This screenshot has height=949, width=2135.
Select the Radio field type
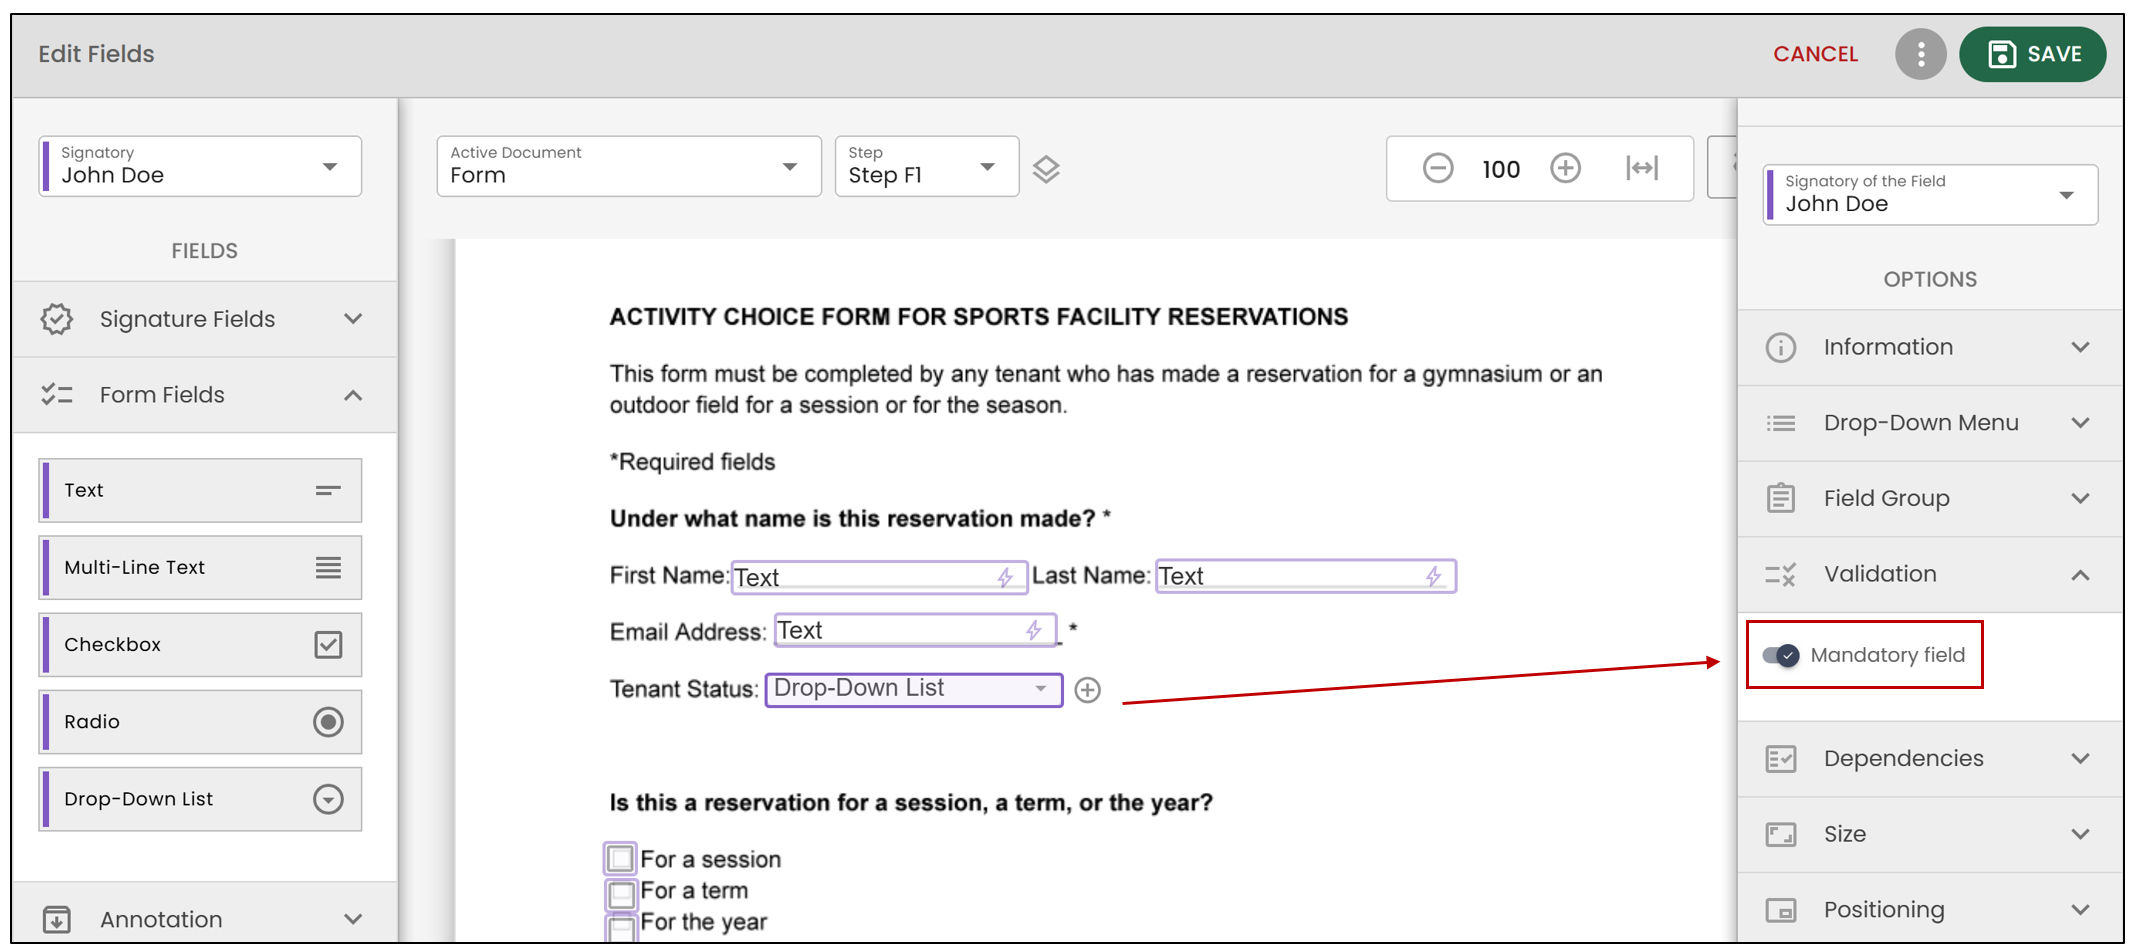pos(201,722)
